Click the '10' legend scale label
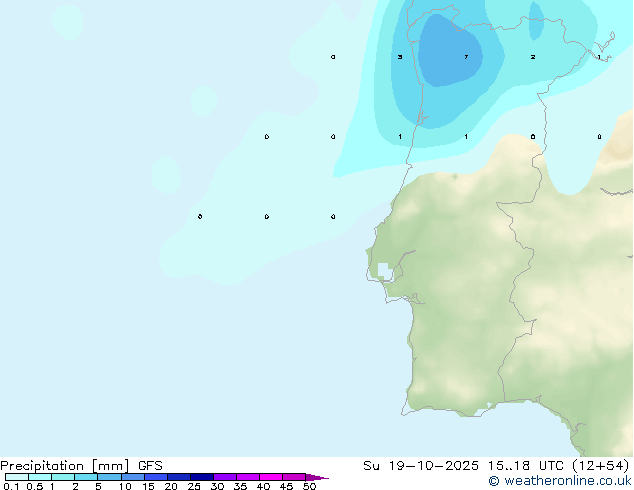The height and width of the screenshot is (490, 634). point(125,486)
